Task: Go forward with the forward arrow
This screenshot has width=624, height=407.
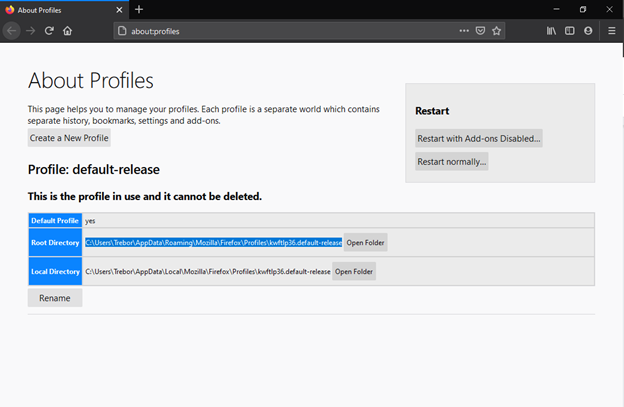Action: 31,31
